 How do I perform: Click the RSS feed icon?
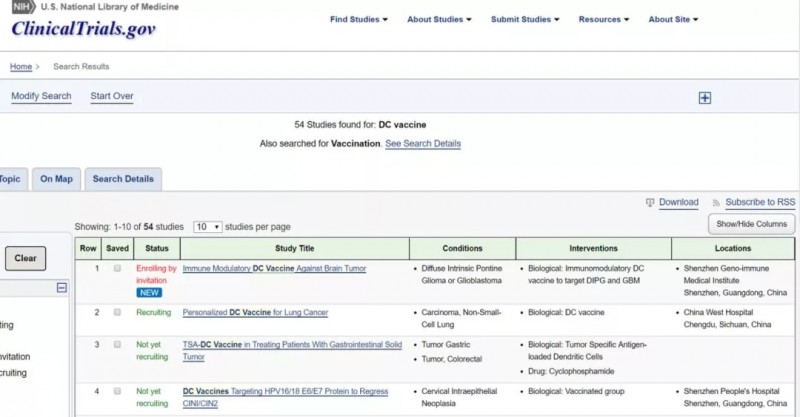pyautogui.click(x=716, y=203)
